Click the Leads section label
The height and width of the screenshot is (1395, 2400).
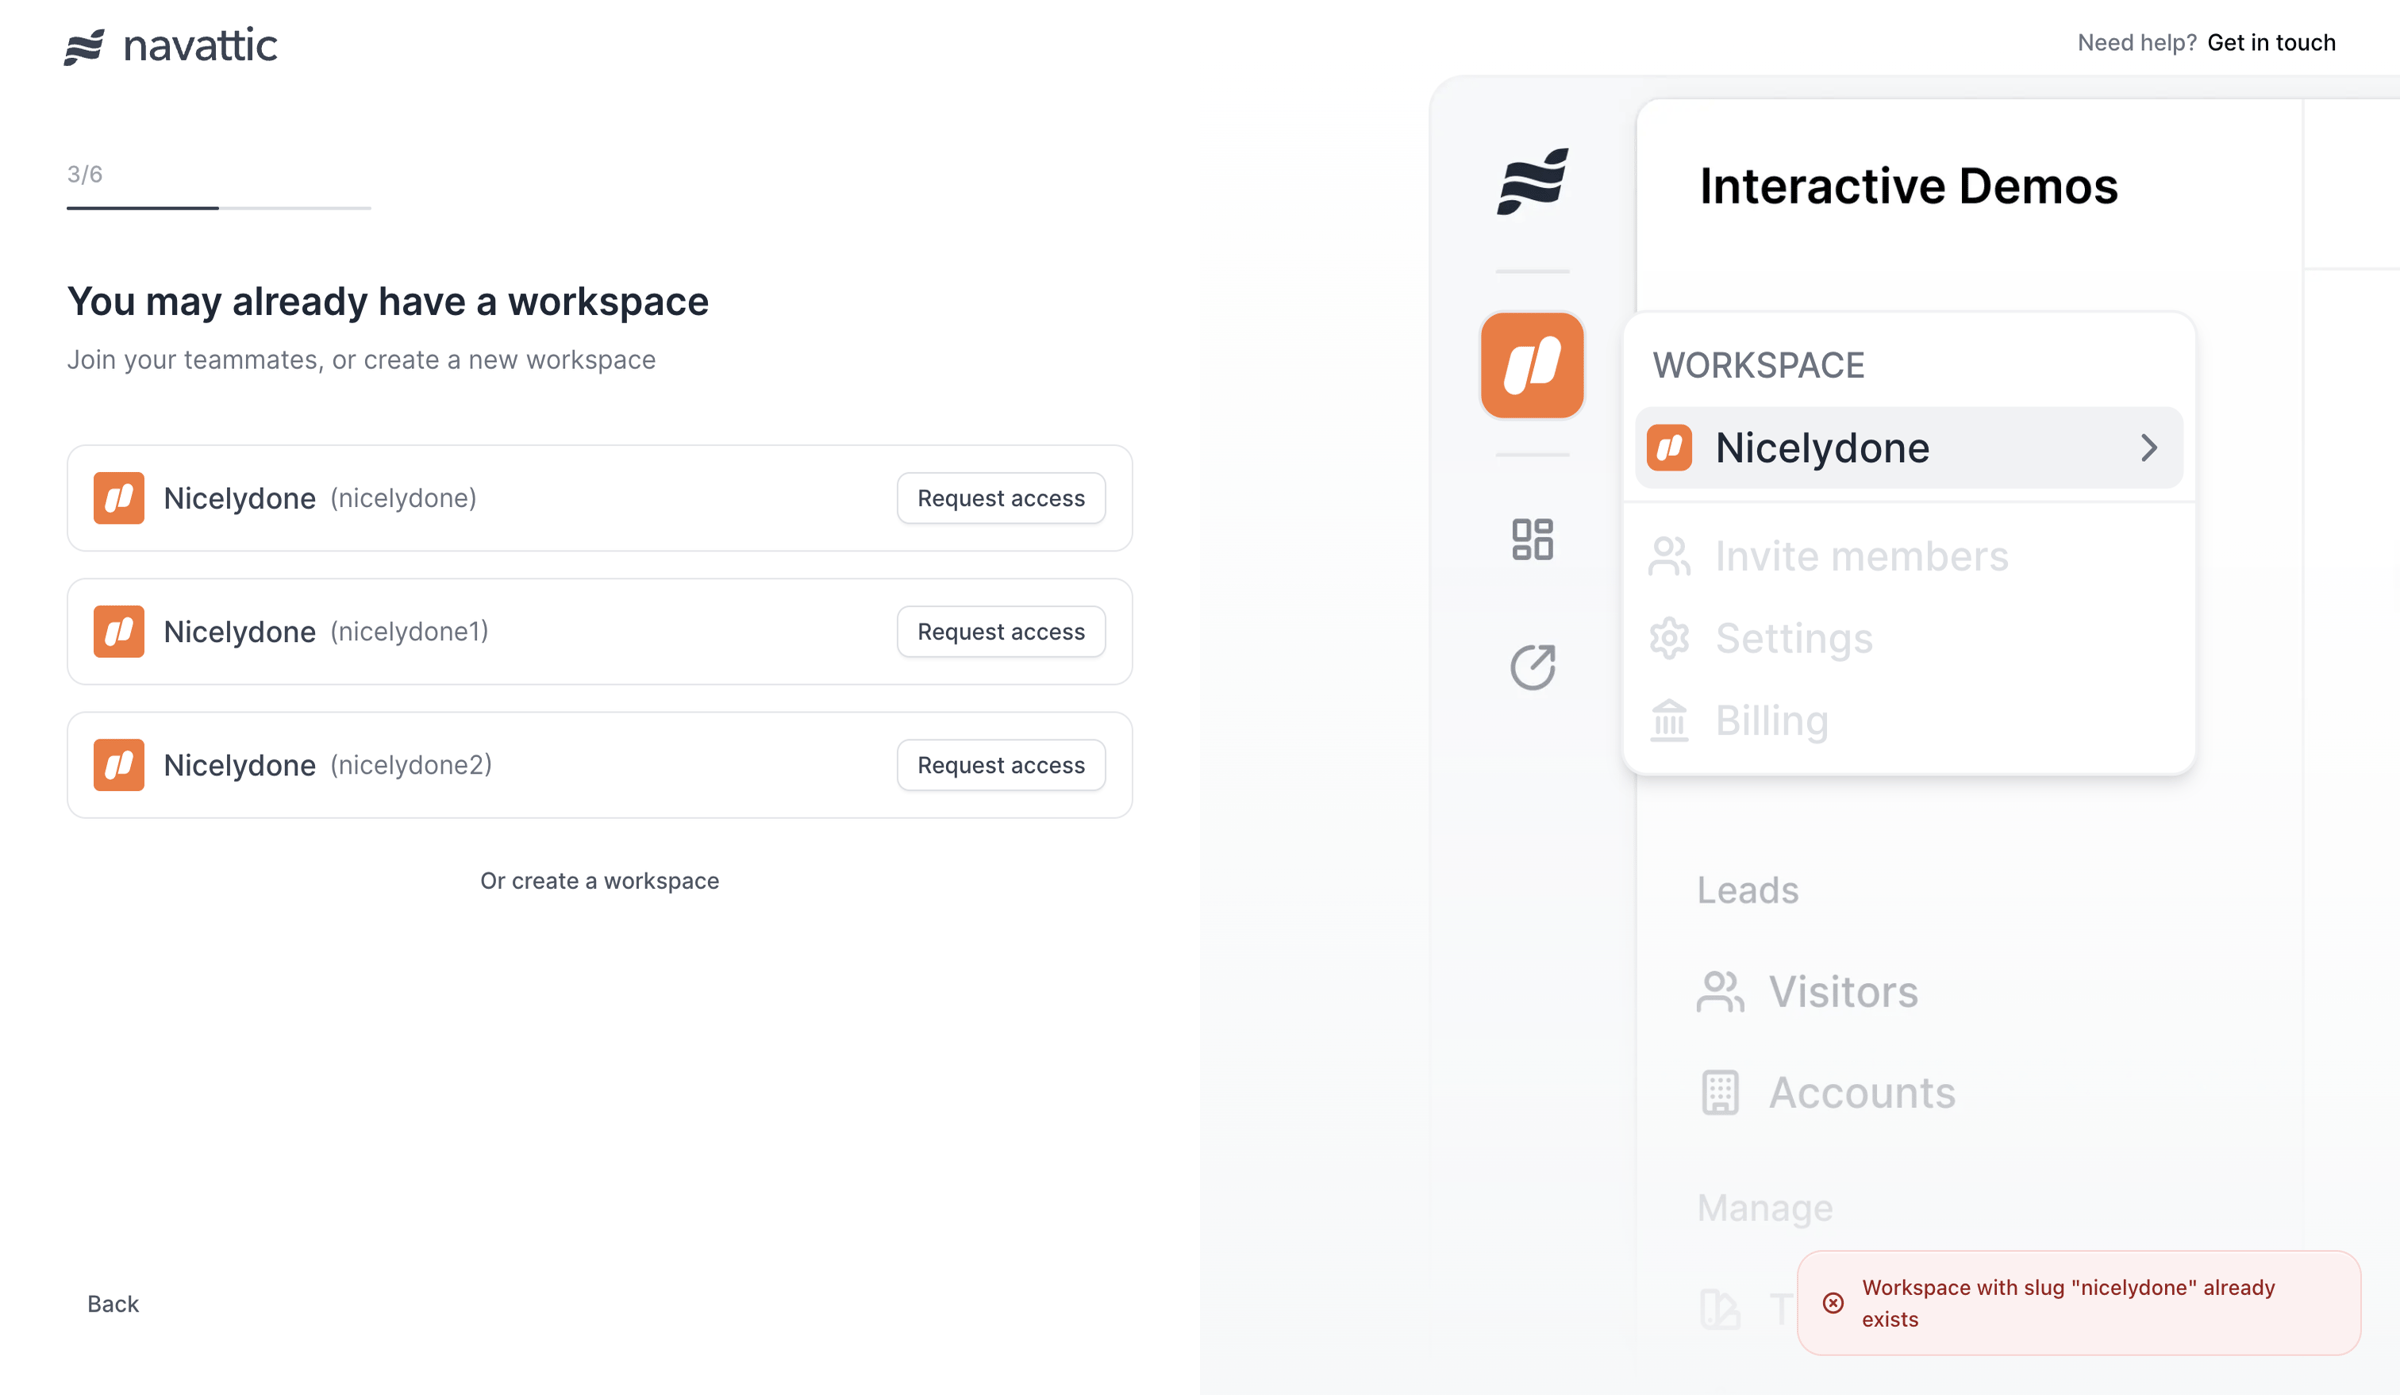click(x=1747, y=890)
